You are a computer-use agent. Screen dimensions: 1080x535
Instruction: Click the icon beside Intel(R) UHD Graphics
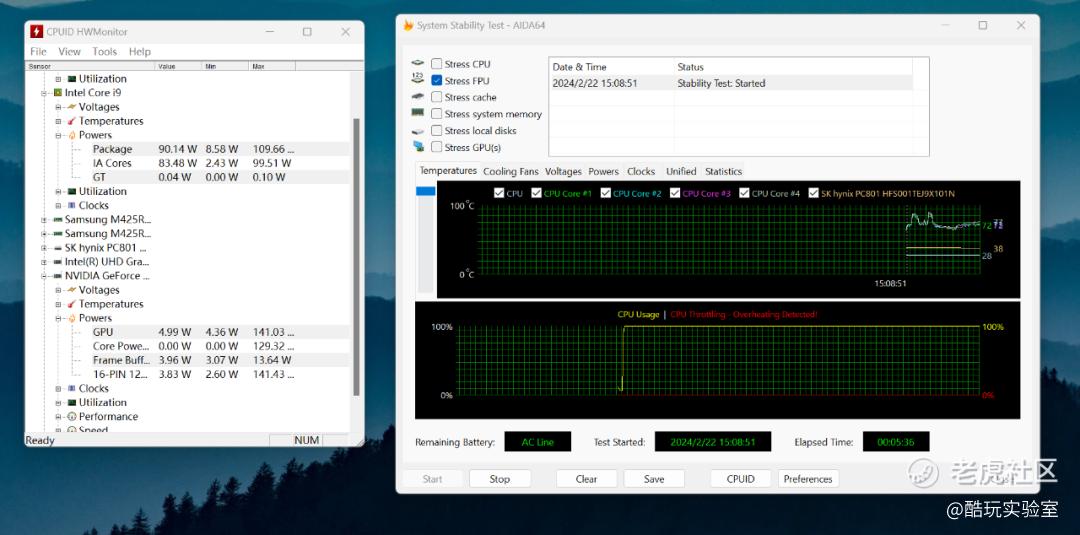click(x=58, y=262)
